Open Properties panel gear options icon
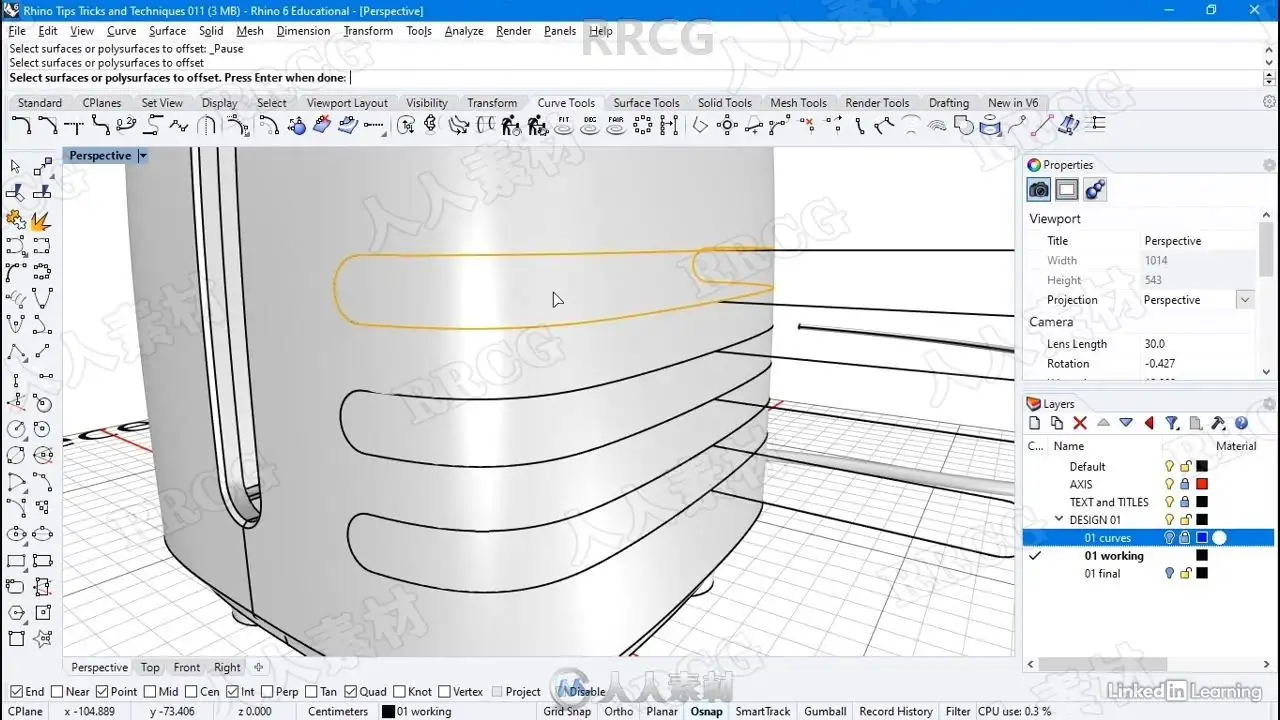The height and width of the screenshot is (720, 1280). click(x=1269, y=165)
